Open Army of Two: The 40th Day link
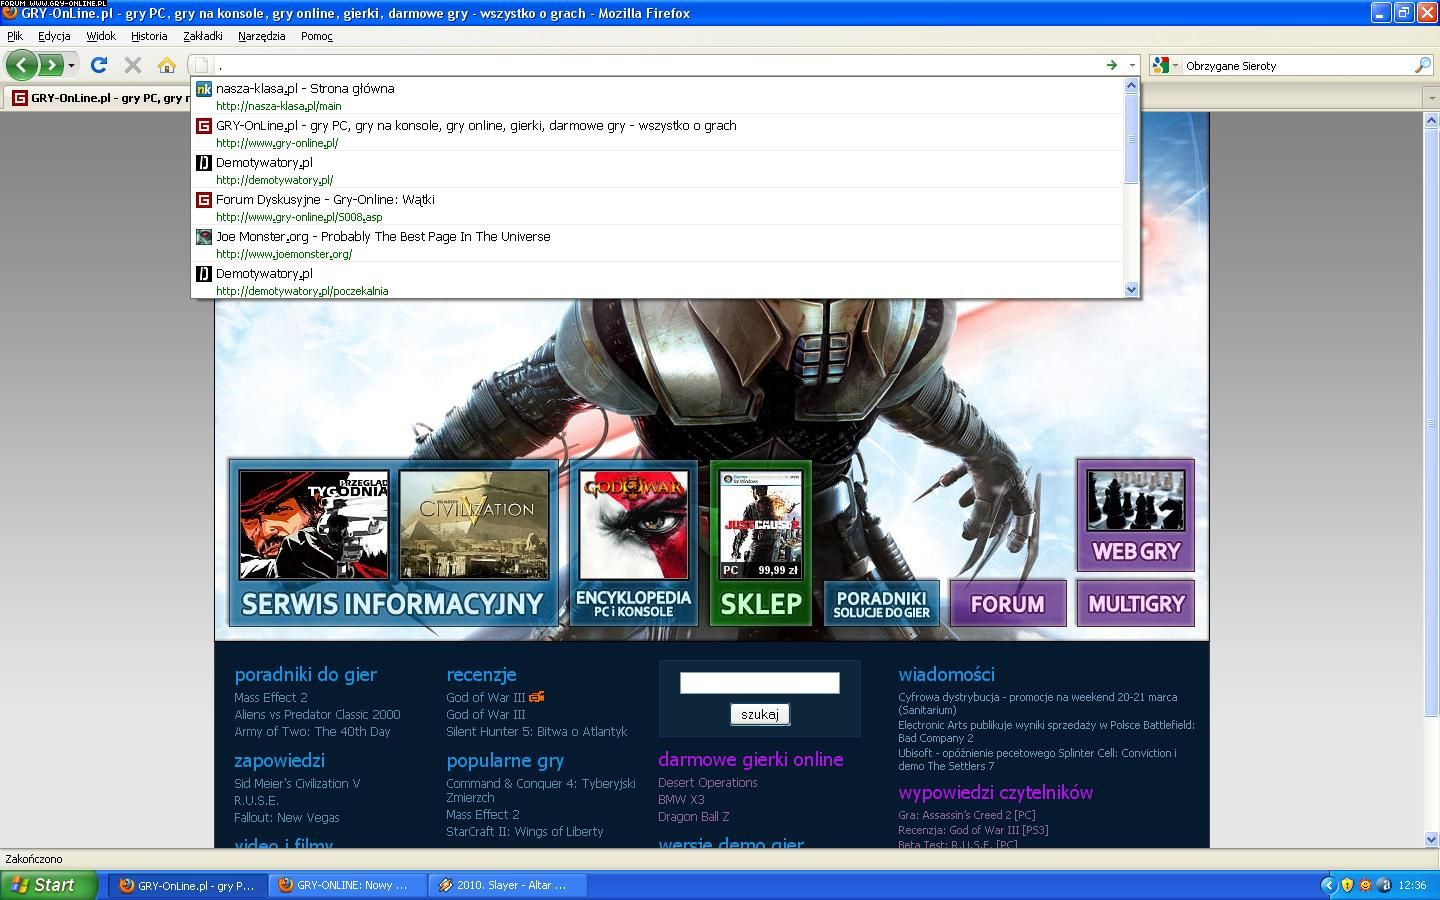1440x900 pixels. [312, 732]
